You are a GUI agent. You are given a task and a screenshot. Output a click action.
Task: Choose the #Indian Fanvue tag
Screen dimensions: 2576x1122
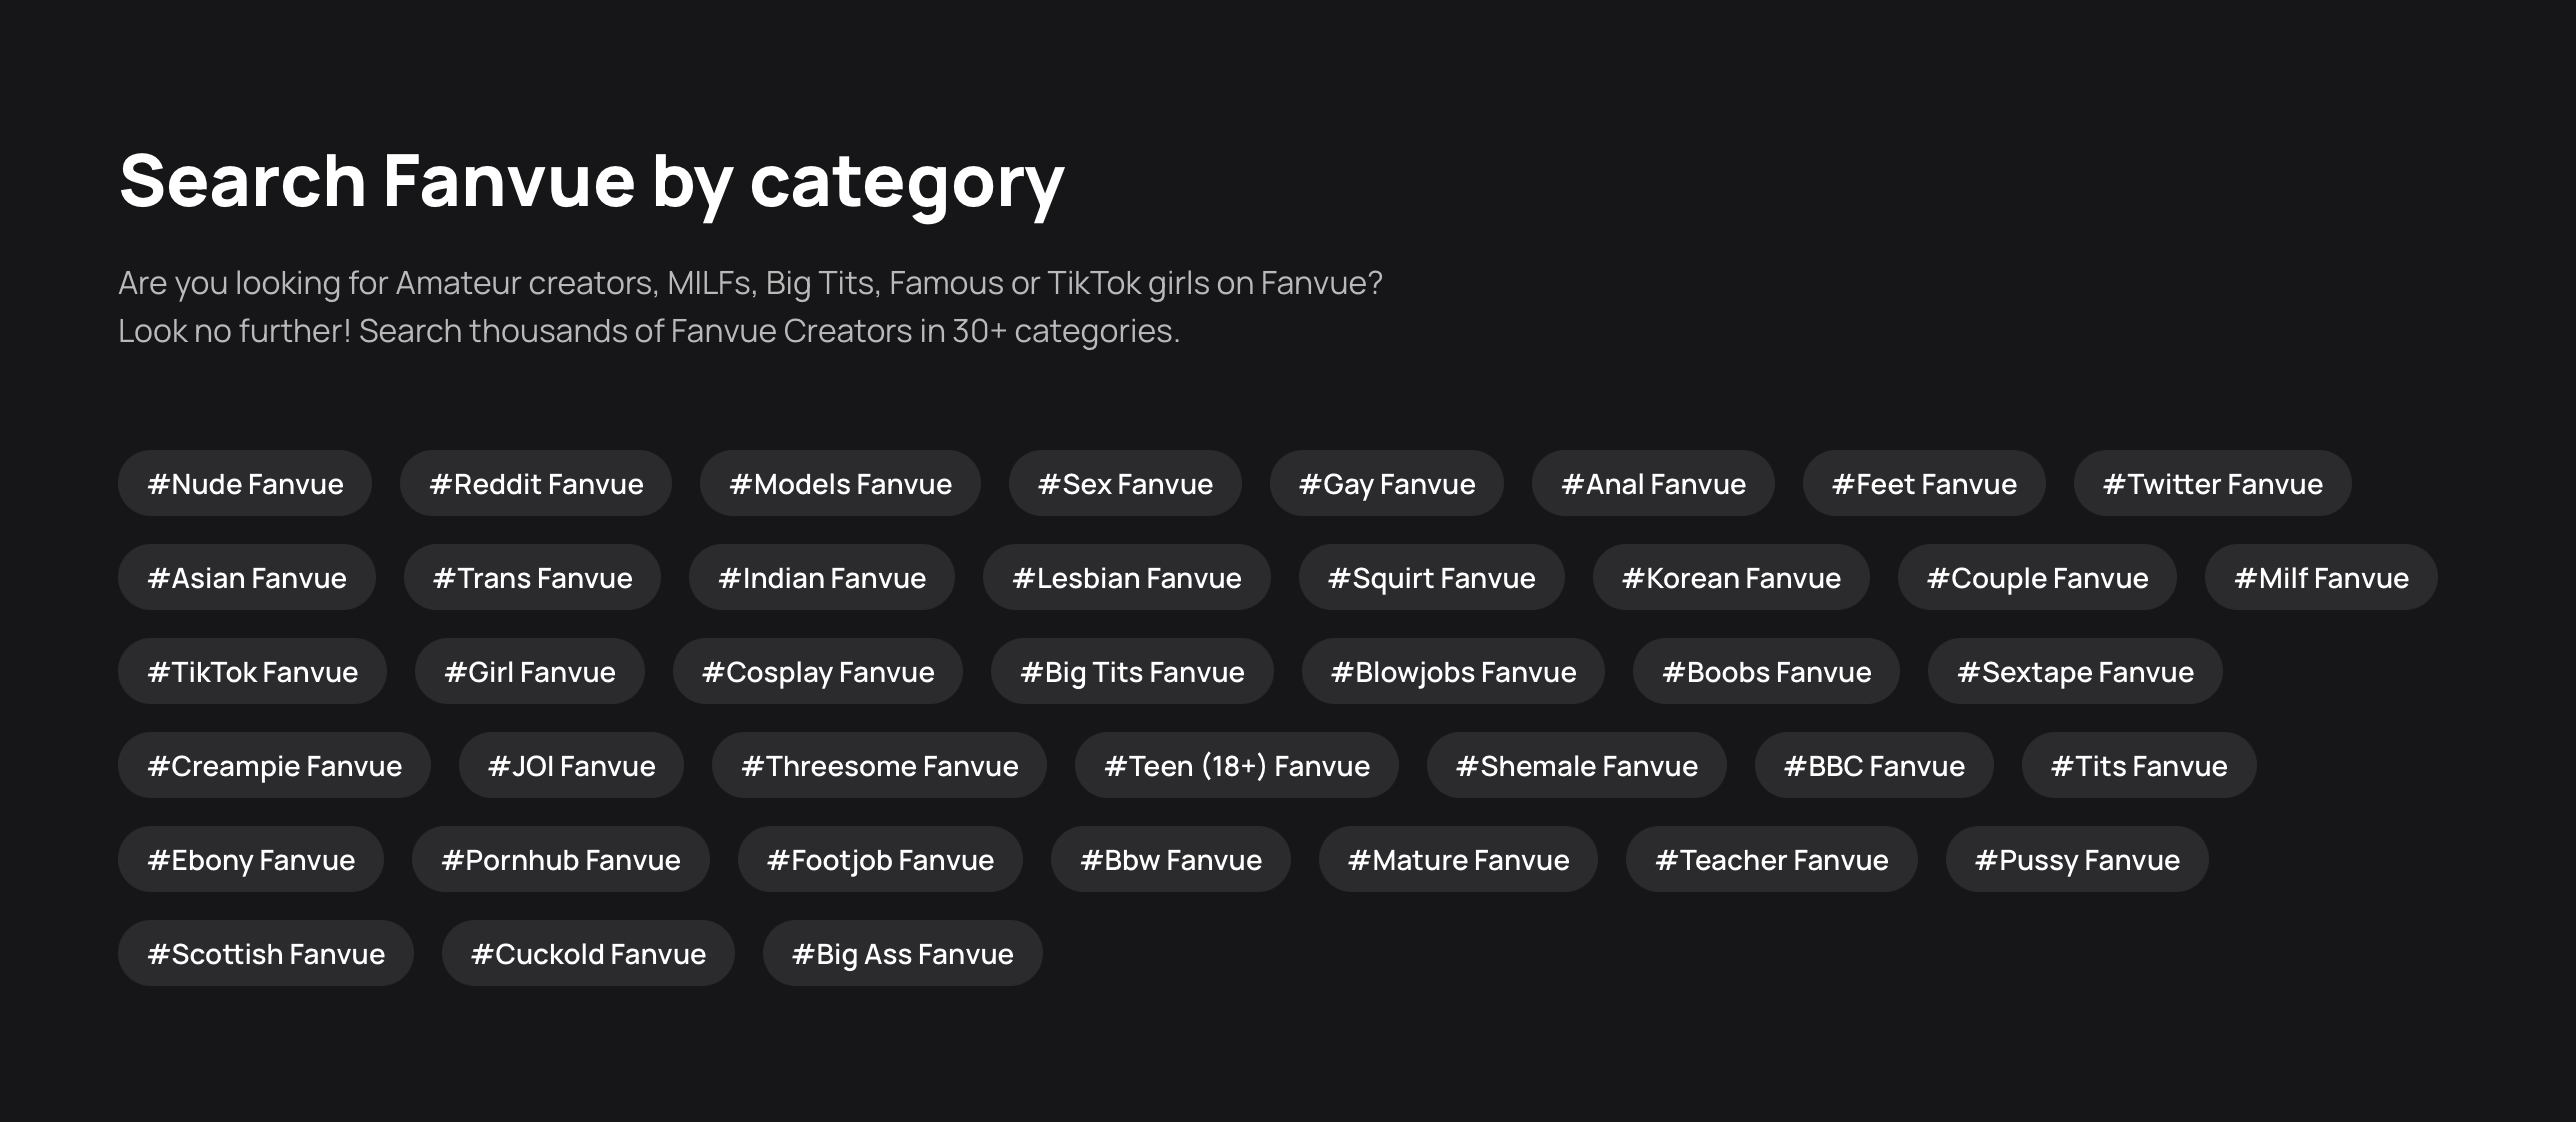point(821,578)
